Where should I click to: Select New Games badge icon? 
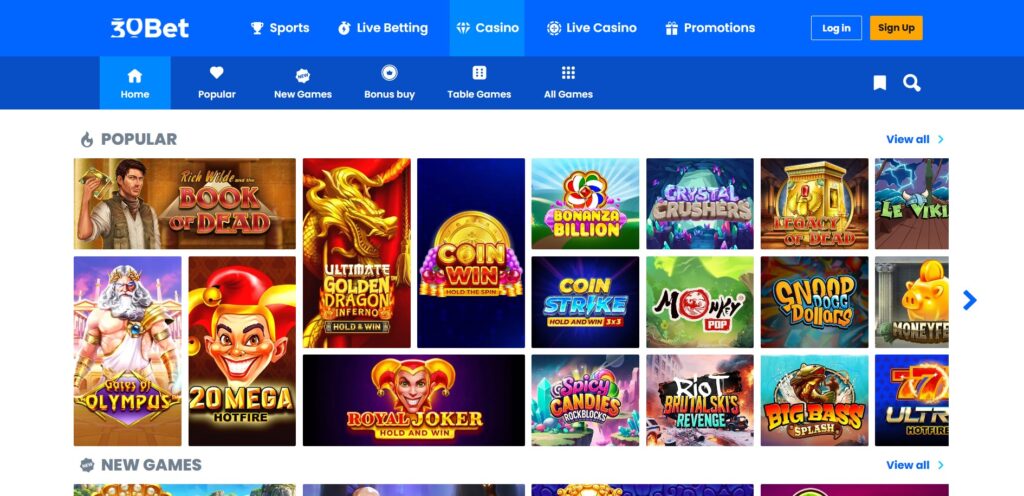[x=303, y=75]
